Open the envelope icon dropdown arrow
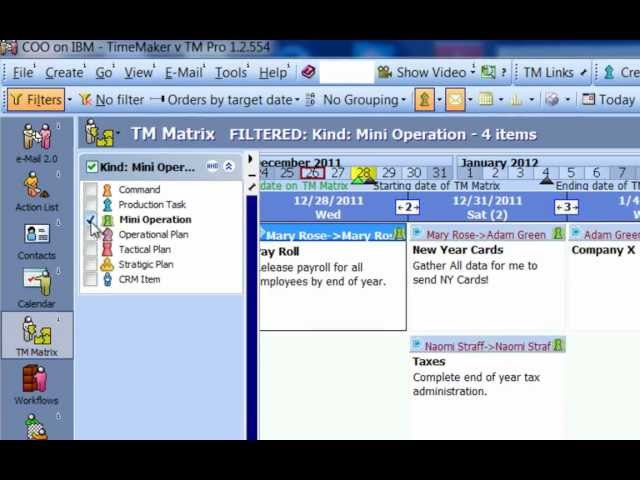 point(470,100)
